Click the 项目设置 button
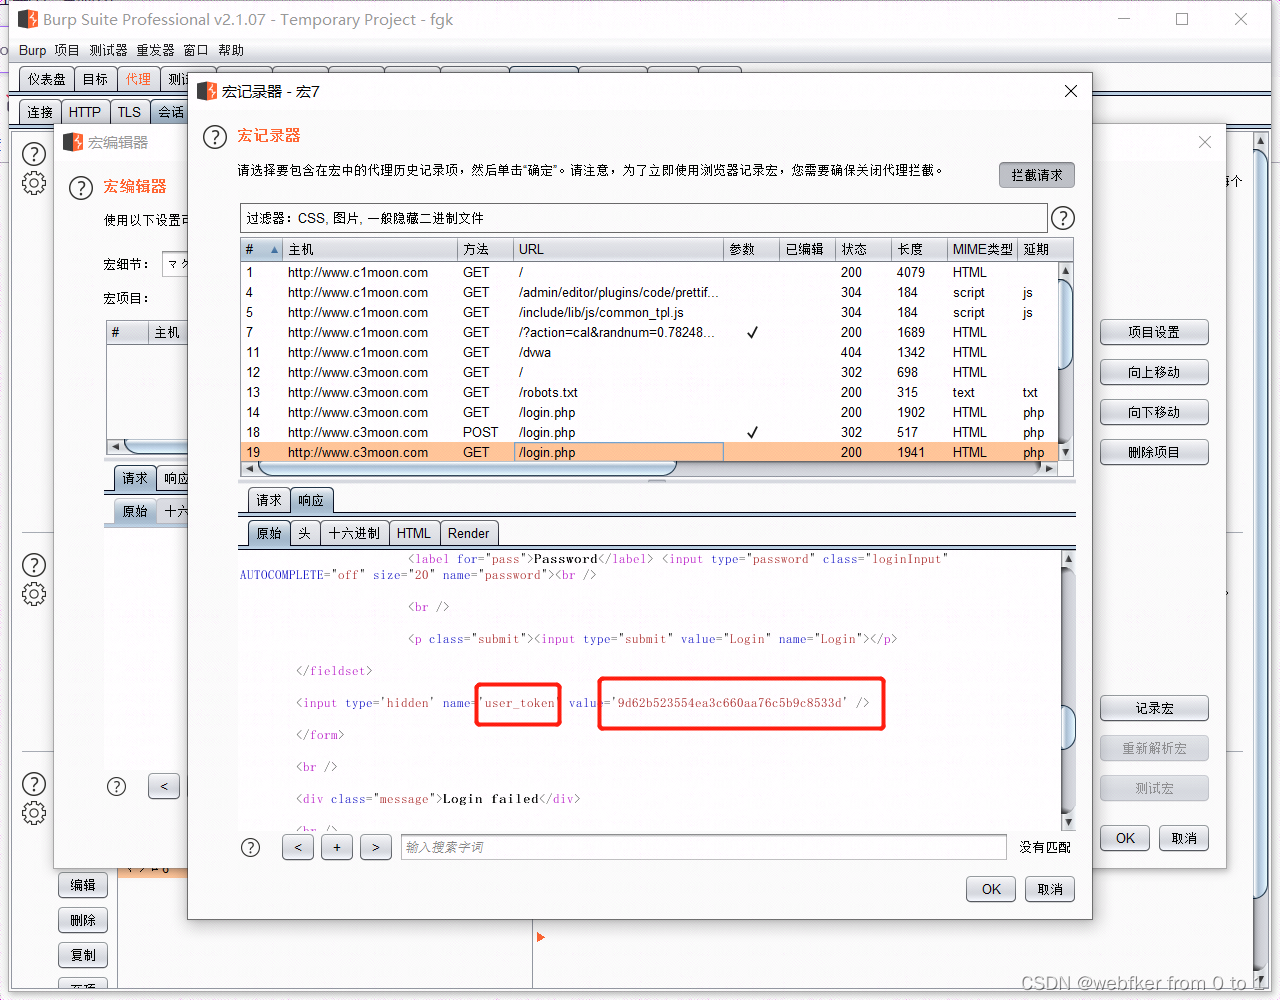The width and height of the screenshot is (1280, 1000). [x=1154, y=332]
